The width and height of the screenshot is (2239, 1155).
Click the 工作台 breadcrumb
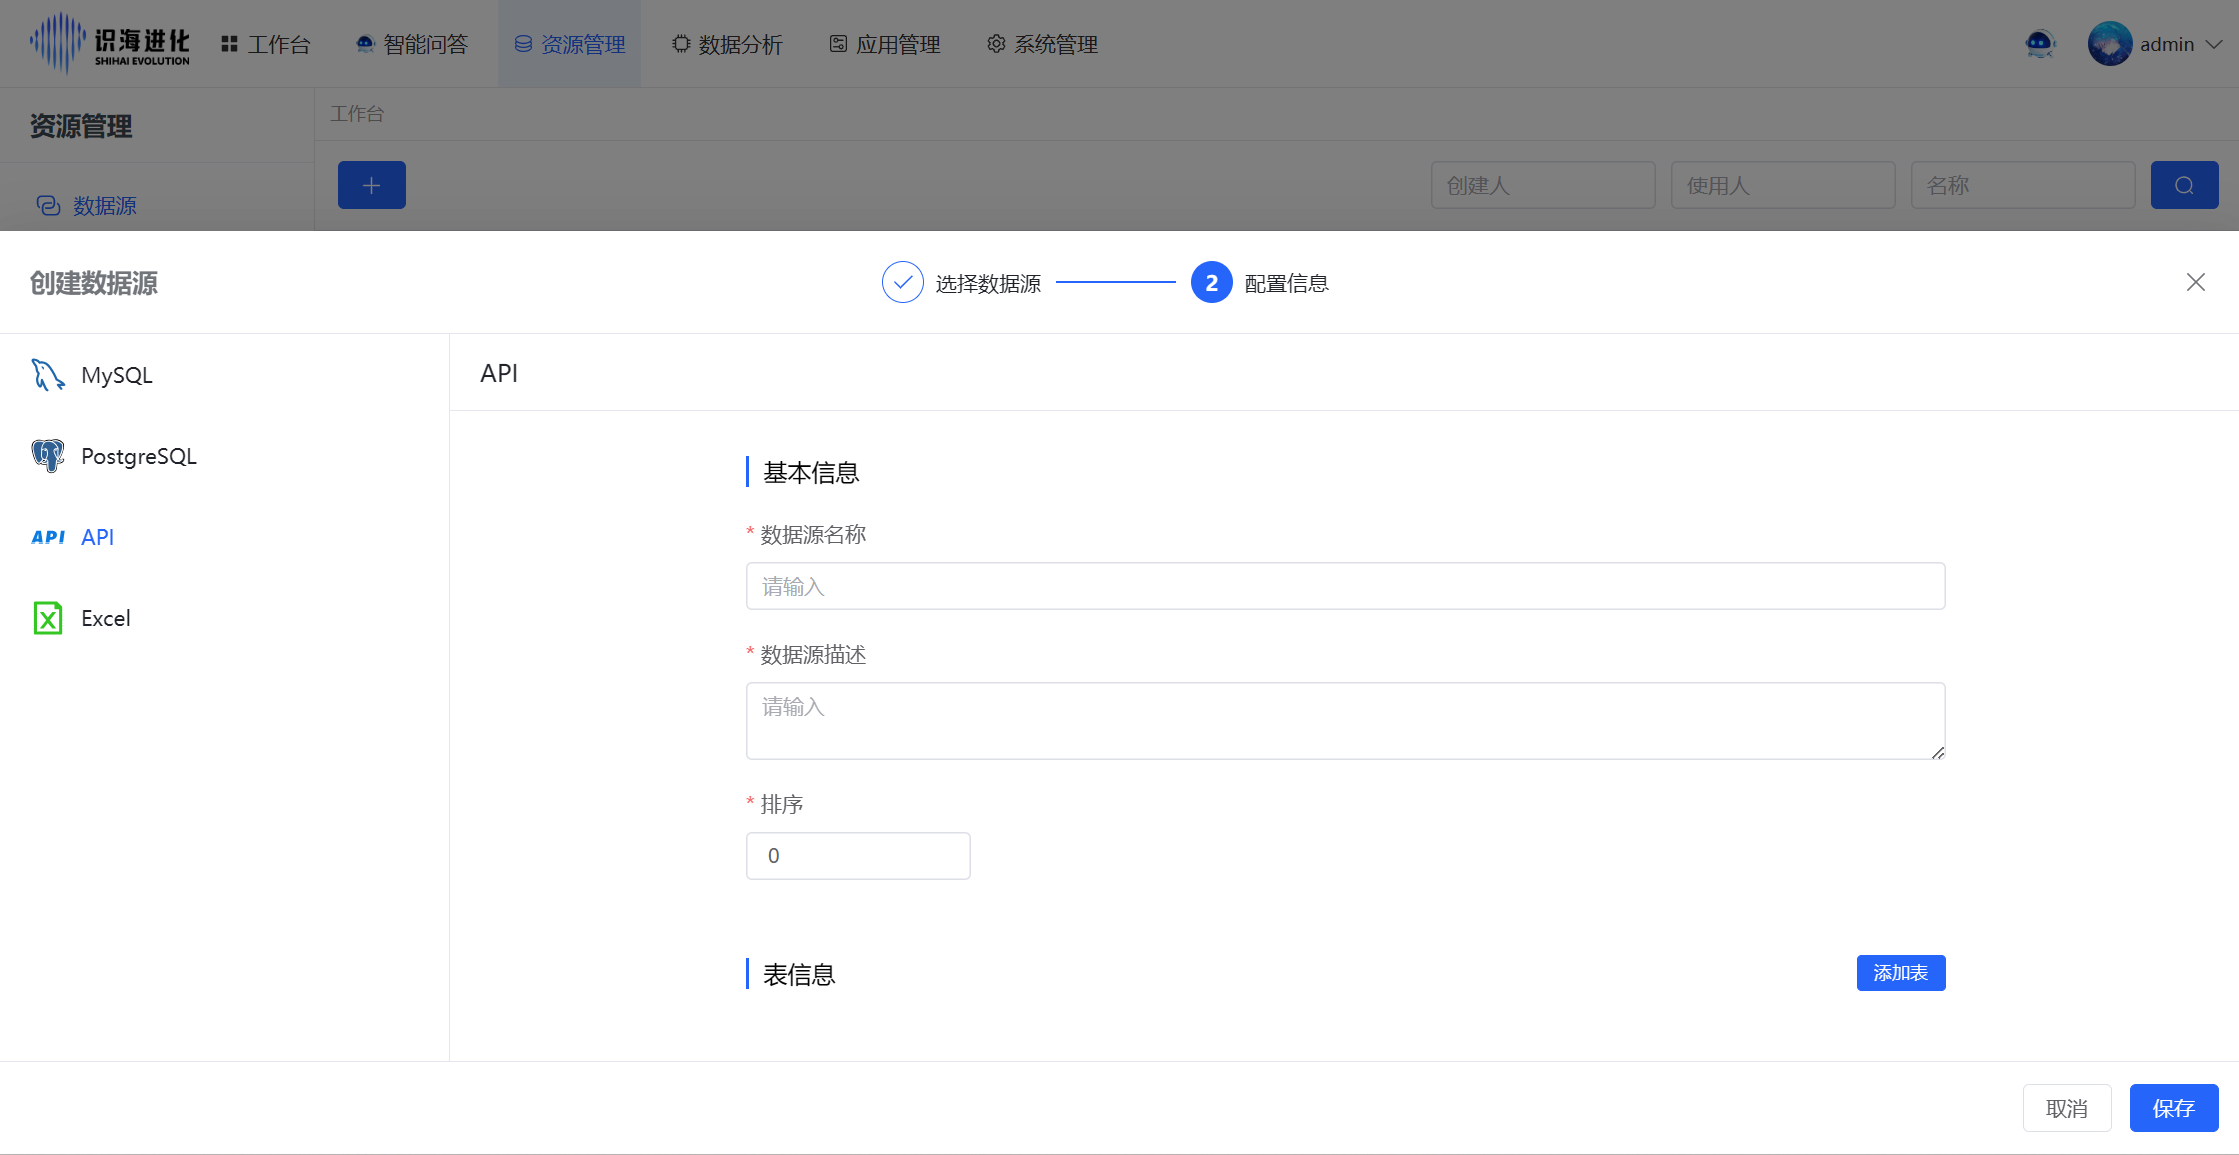357,114
